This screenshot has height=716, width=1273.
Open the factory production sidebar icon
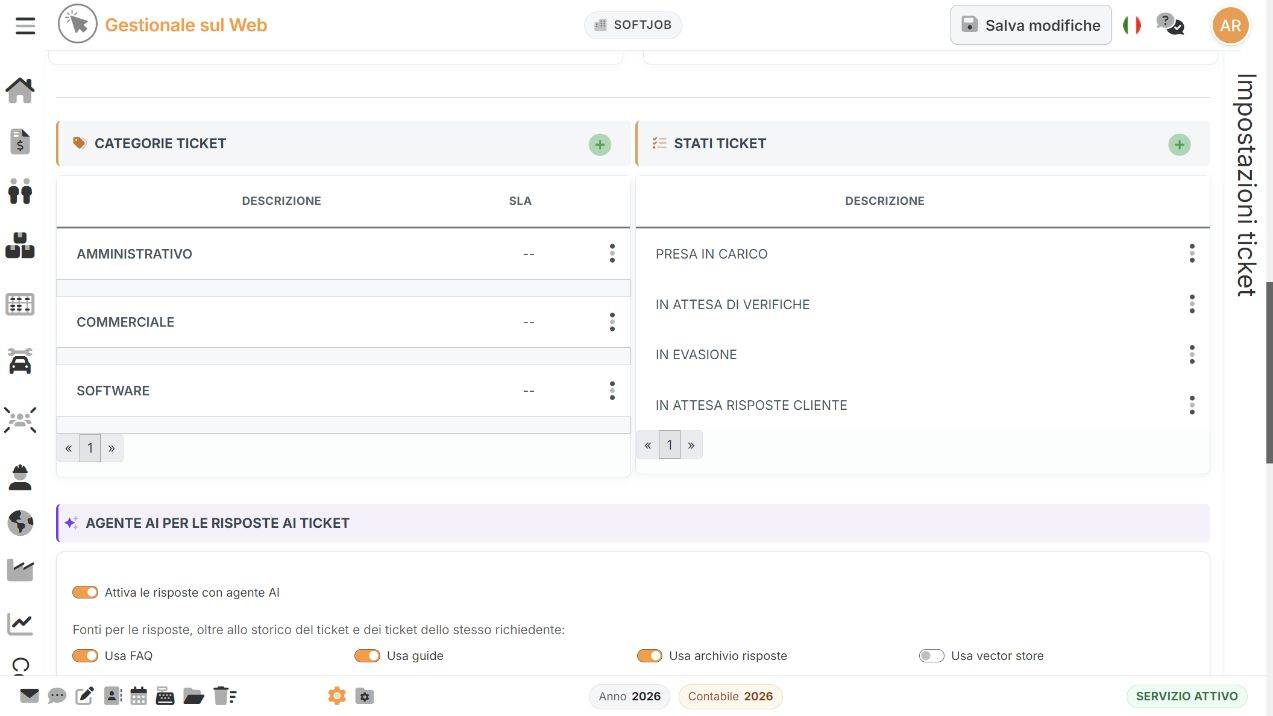click(20, 570)
